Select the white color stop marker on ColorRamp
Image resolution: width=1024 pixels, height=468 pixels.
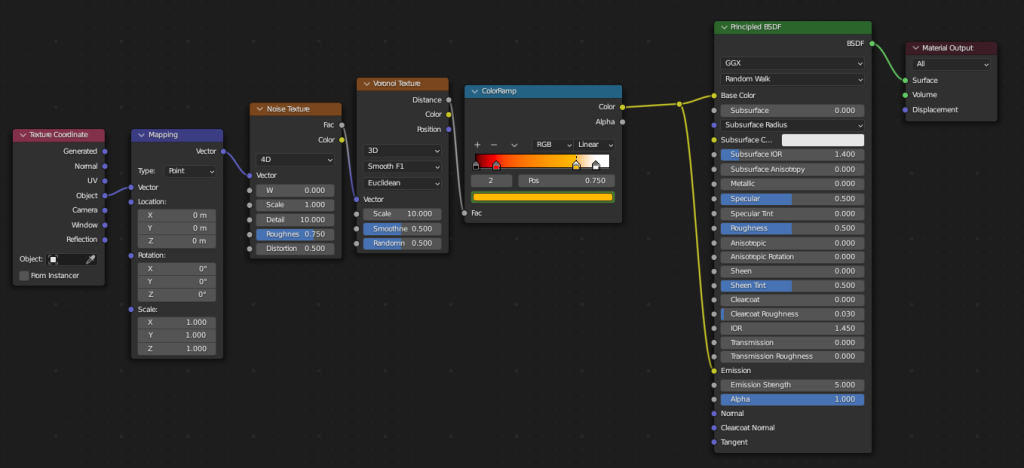[x=596, y=166]
